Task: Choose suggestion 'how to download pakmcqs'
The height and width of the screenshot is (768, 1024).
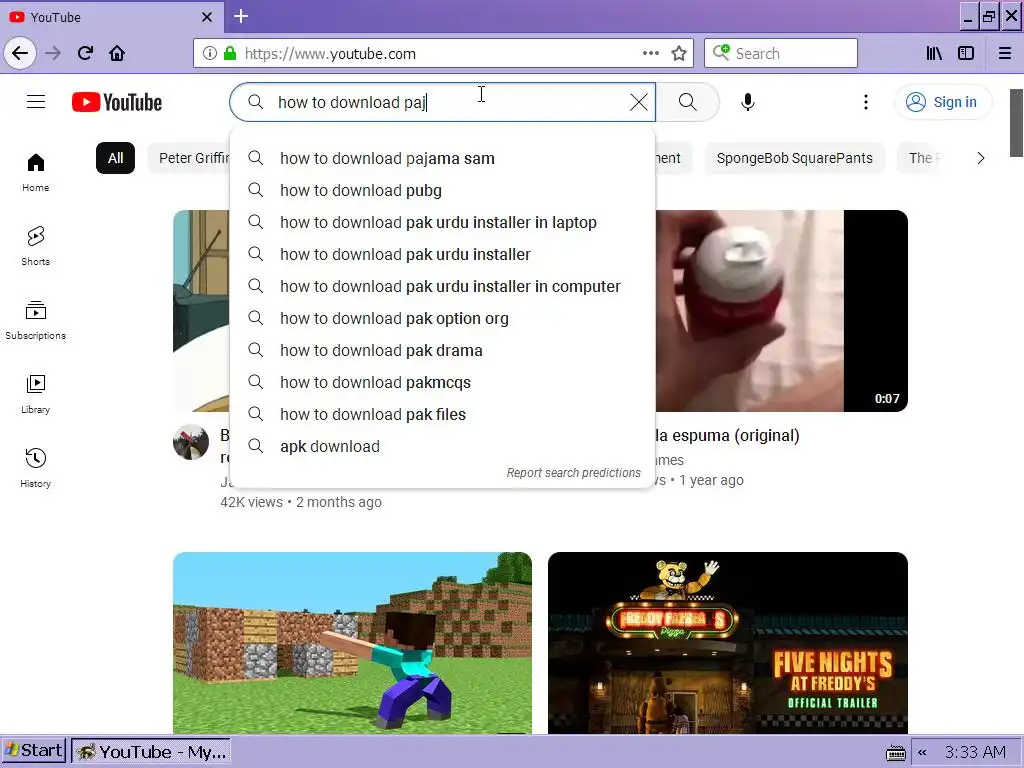Action: coord(443,383)
